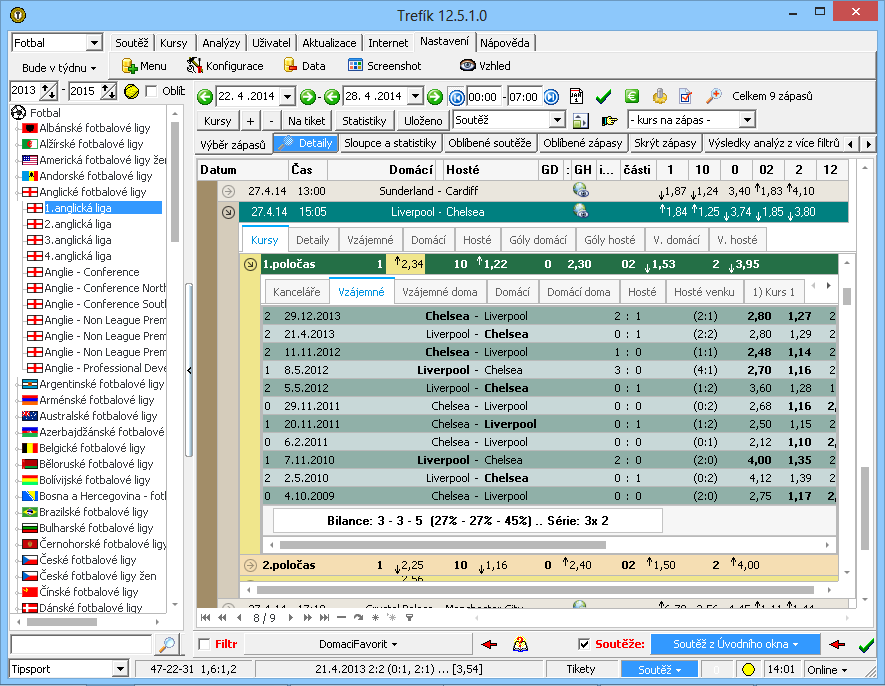The image size is (885, 686).
Task: Go to last record in navigator
Action: (324, 618)
